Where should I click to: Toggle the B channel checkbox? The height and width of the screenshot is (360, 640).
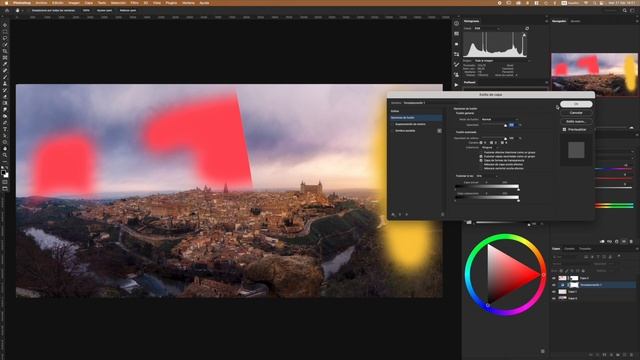502,143
